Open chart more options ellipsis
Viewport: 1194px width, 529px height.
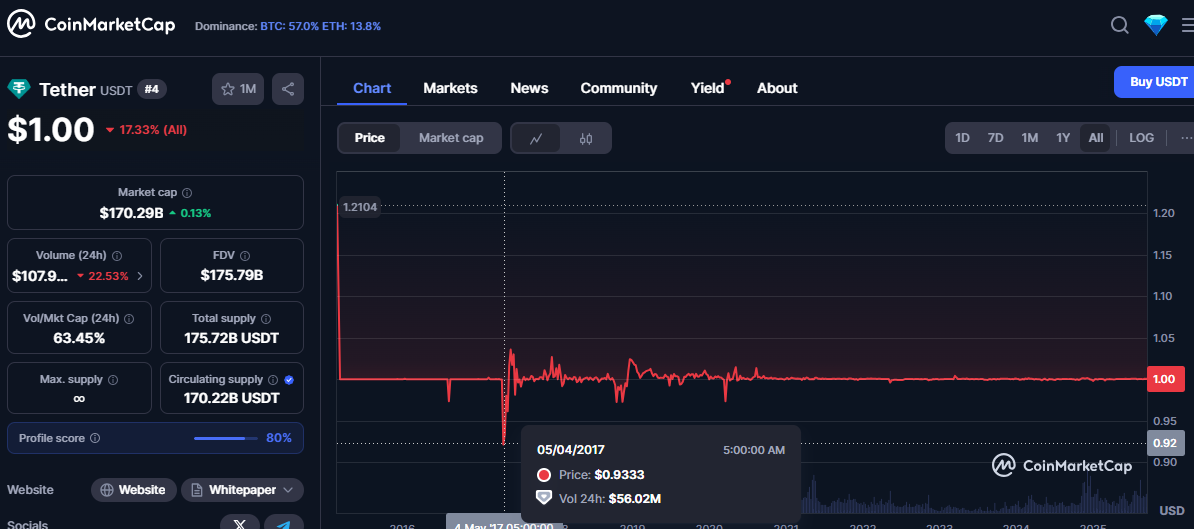1186,138
